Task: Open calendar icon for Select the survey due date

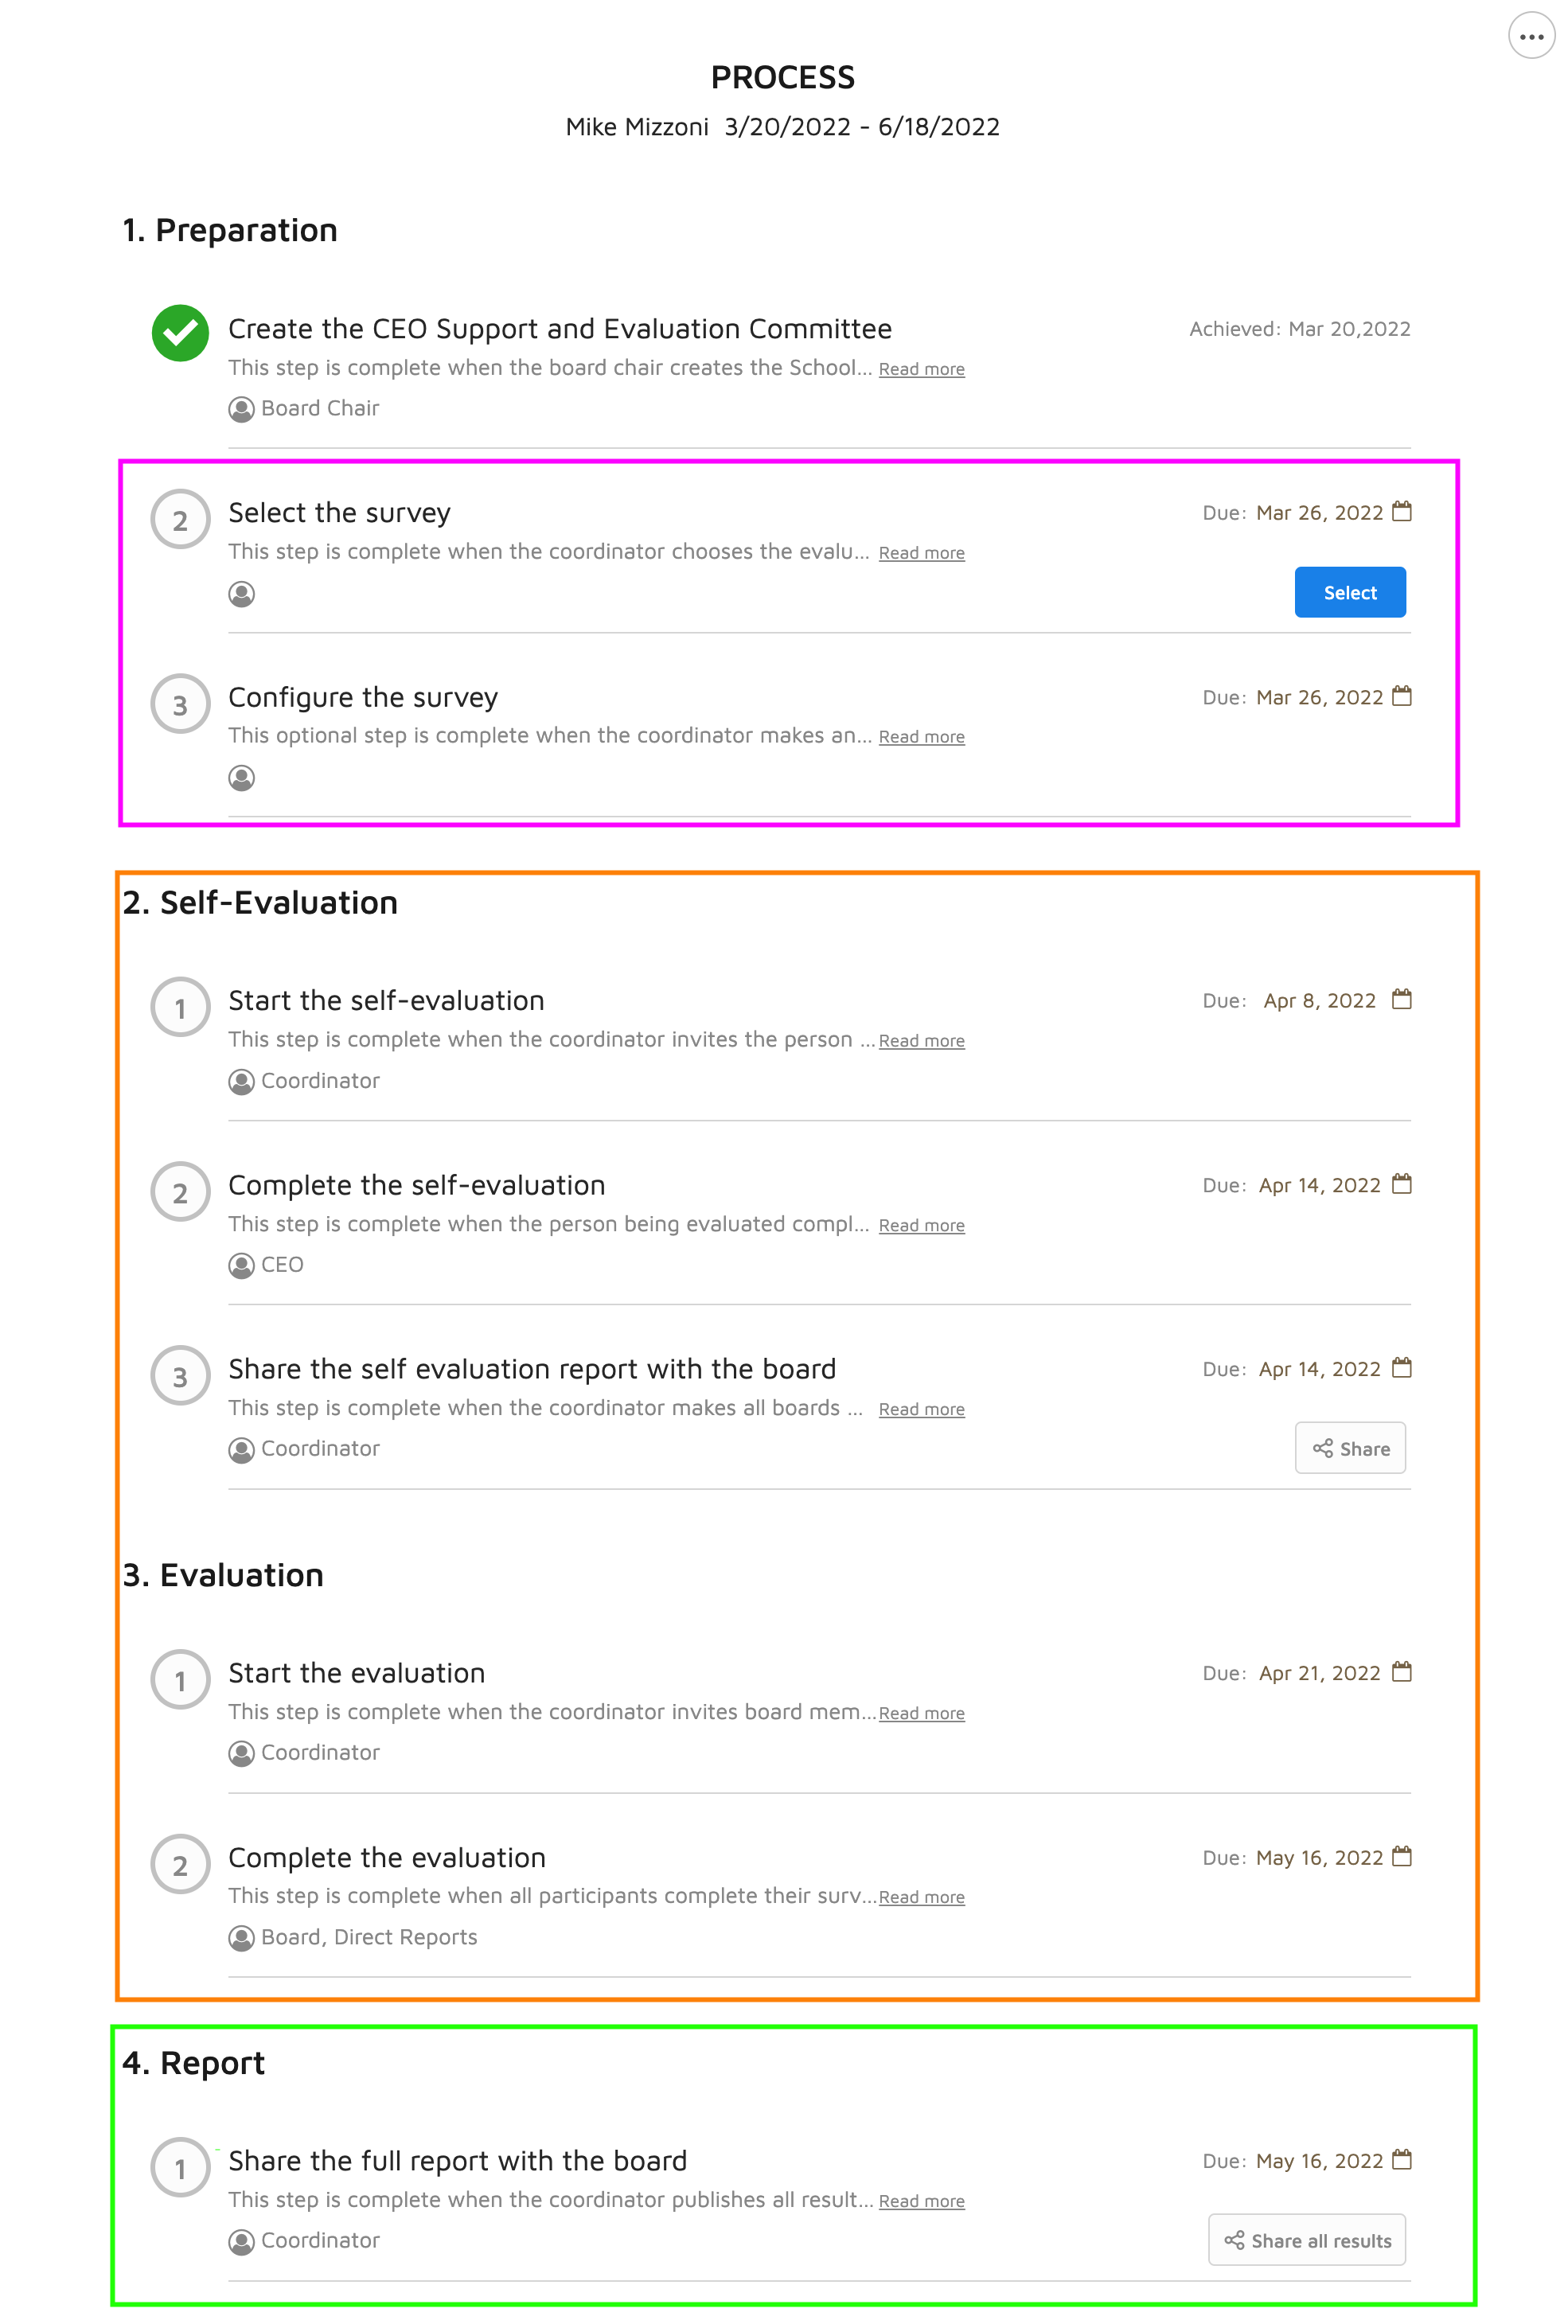Action: pos(1402,512)
